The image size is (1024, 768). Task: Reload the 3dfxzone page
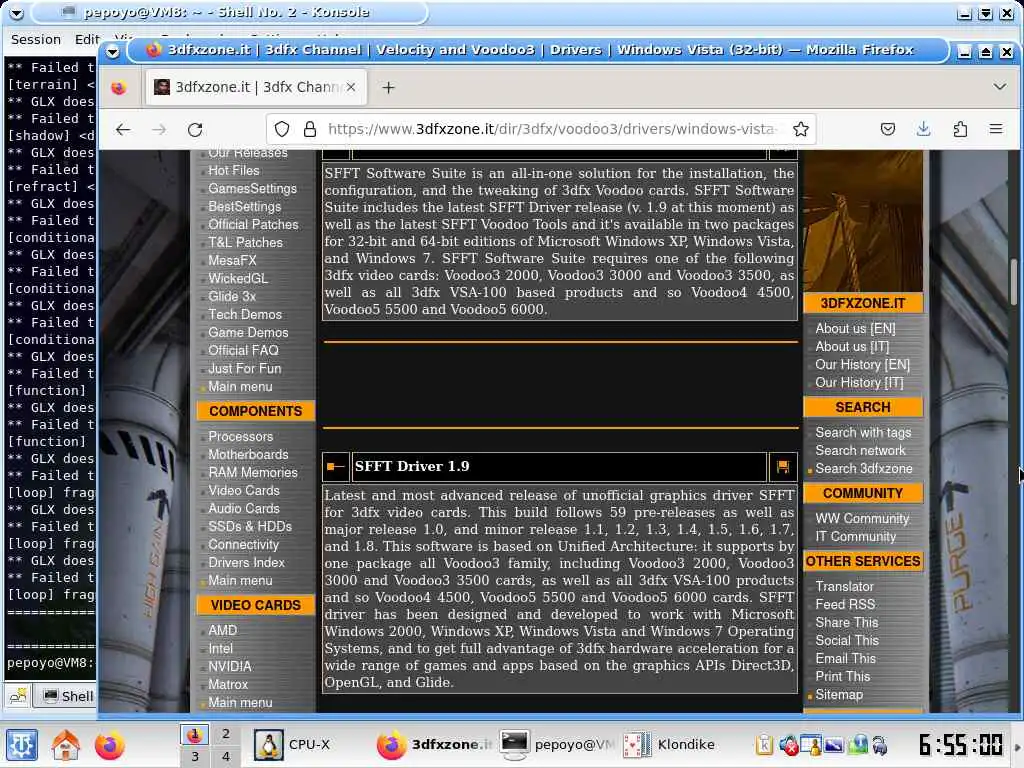pos(195,129)
